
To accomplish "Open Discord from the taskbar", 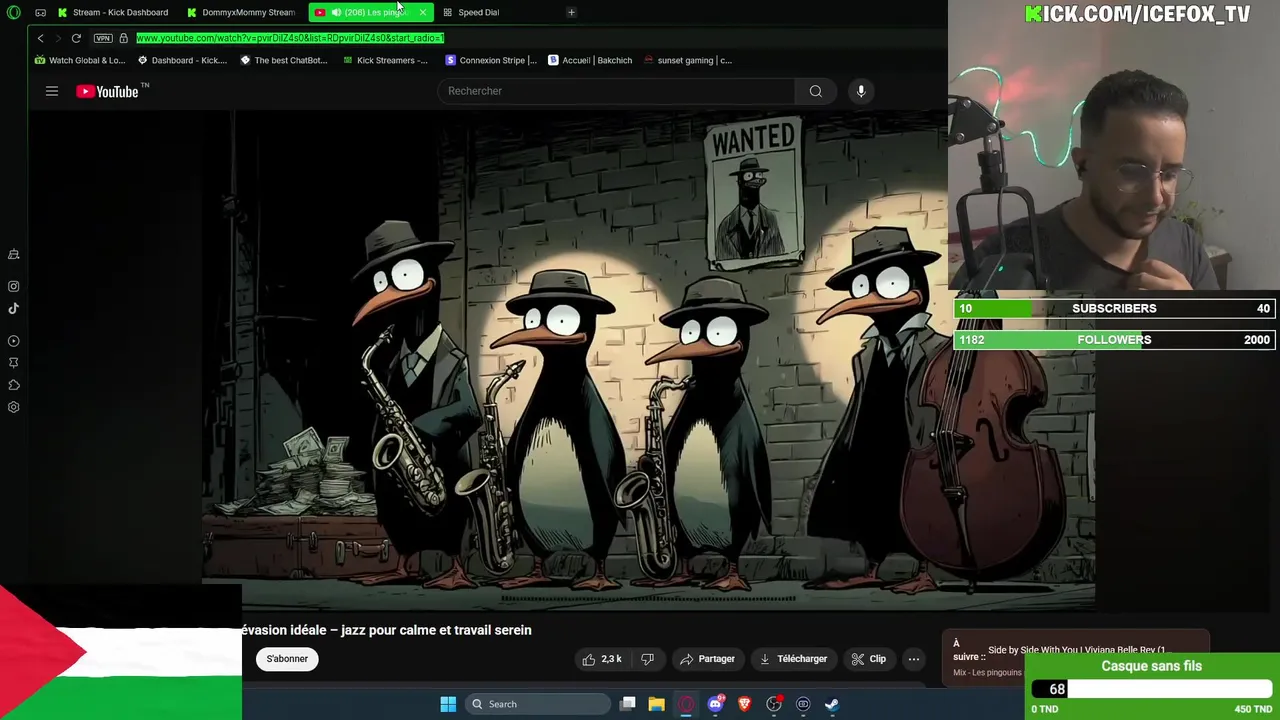I will [715, 704].
